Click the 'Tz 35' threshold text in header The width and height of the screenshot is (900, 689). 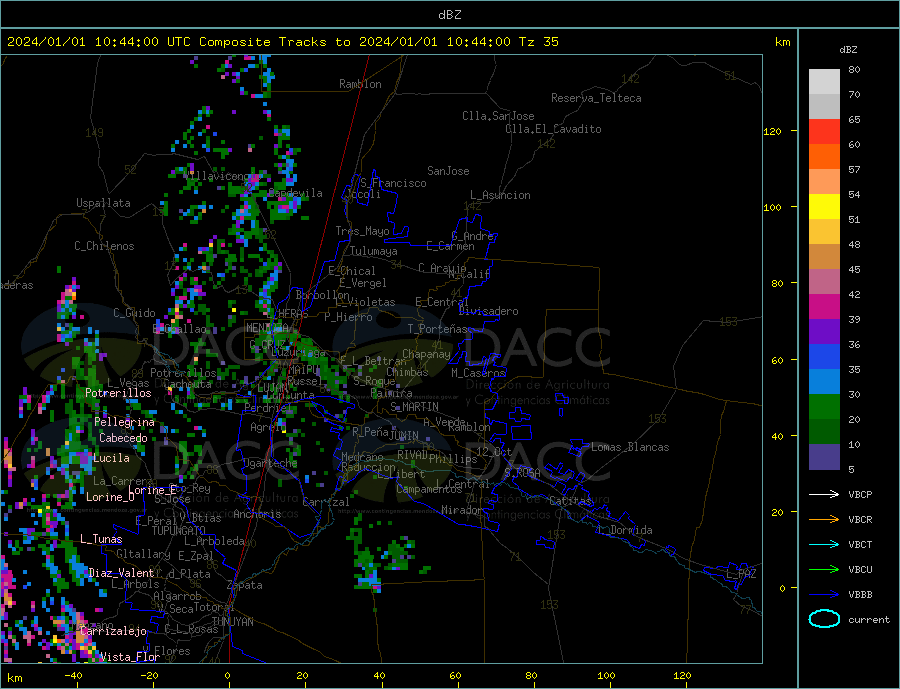point(538,42)
